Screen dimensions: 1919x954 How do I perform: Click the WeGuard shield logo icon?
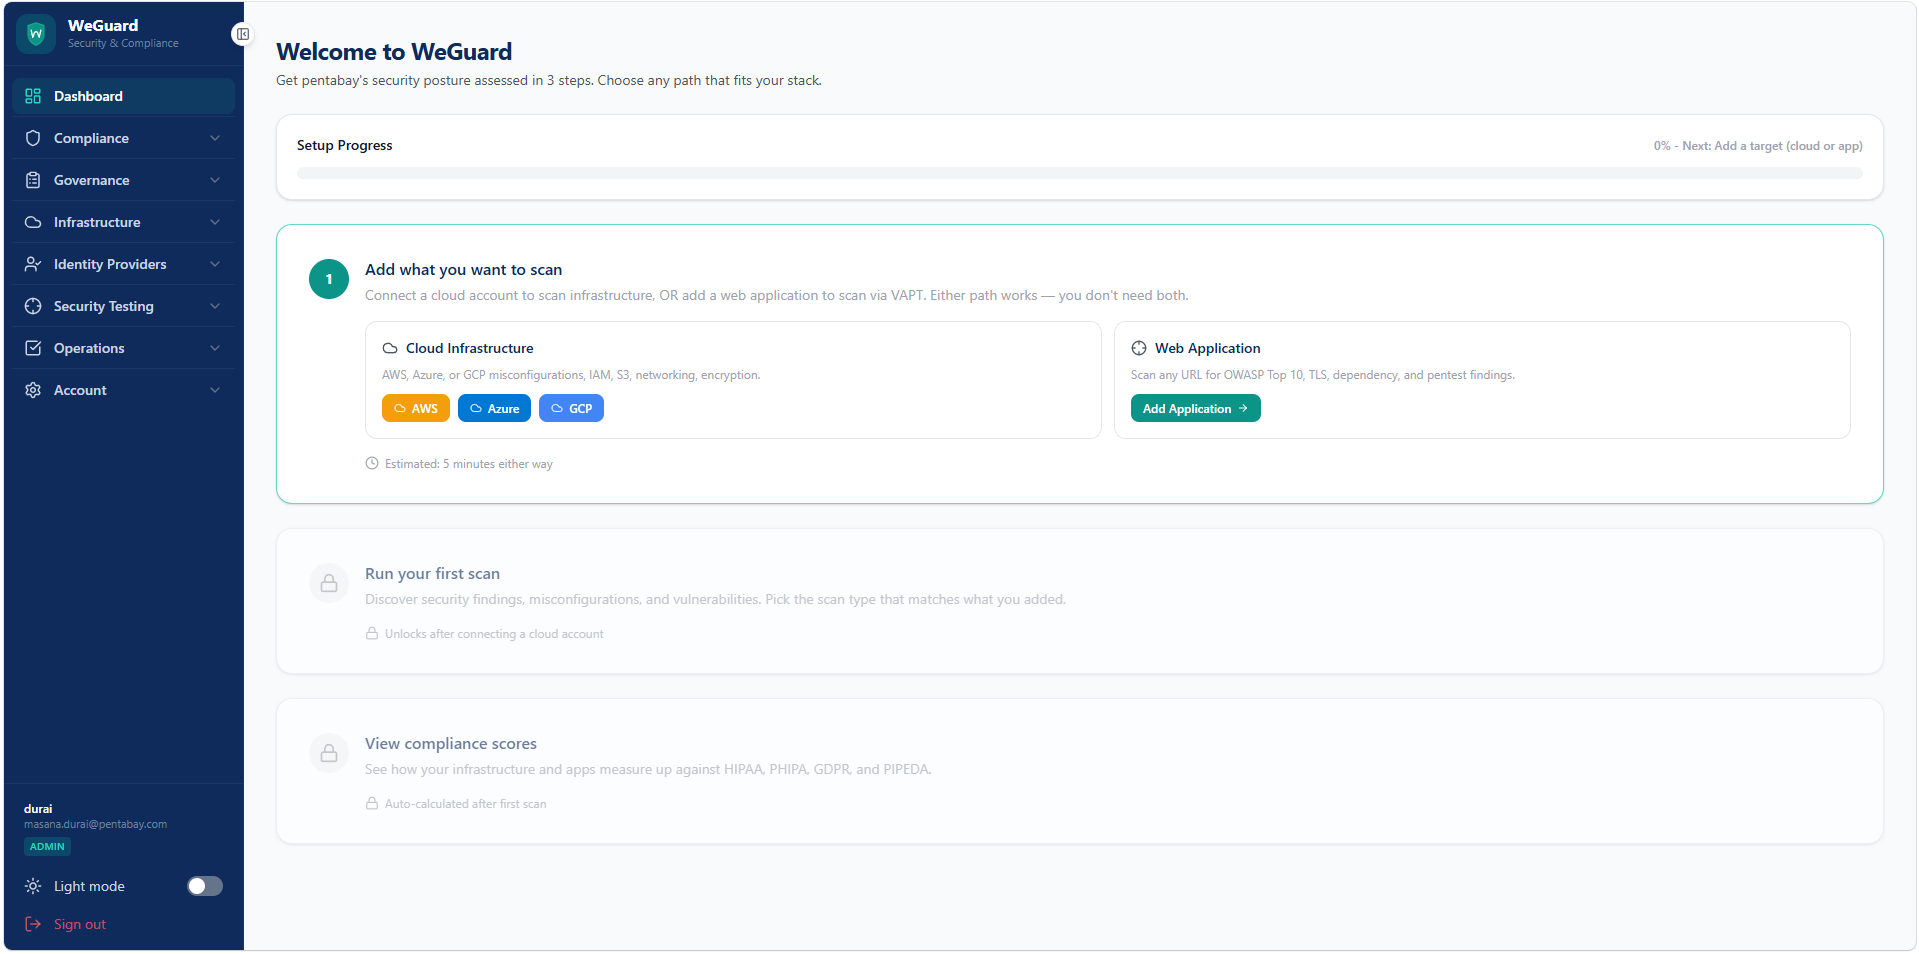coord(36,34)
